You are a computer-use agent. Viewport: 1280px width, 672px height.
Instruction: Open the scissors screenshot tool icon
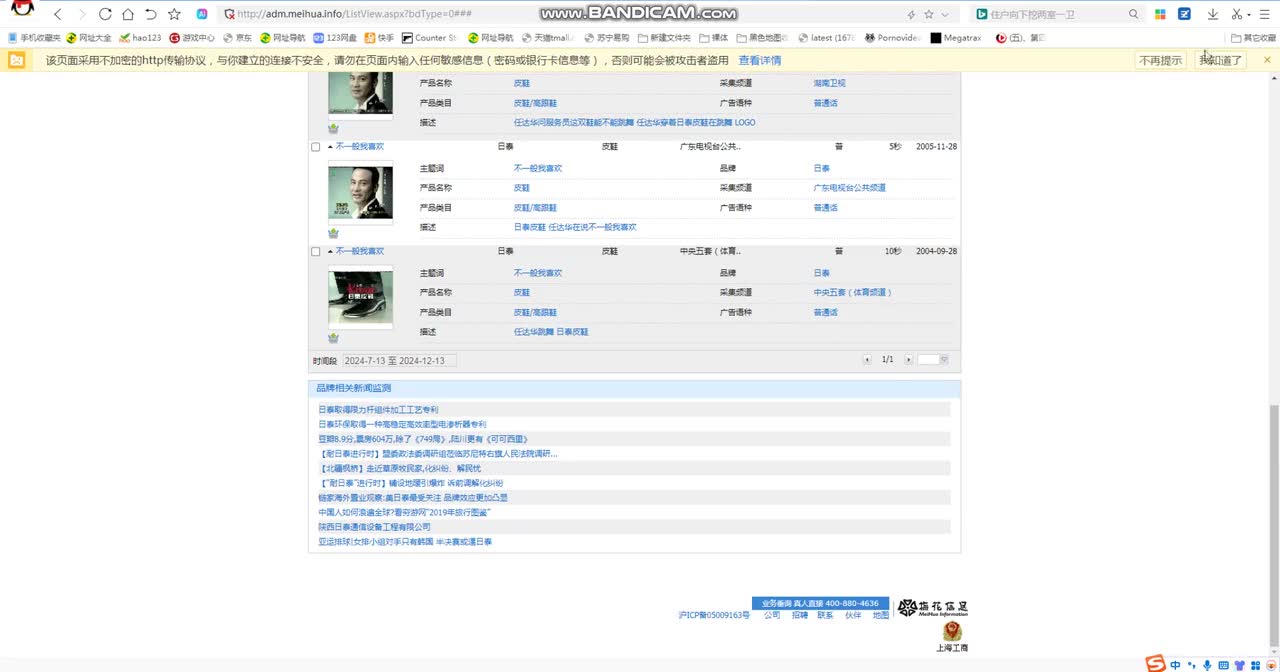coord(1236,14)
